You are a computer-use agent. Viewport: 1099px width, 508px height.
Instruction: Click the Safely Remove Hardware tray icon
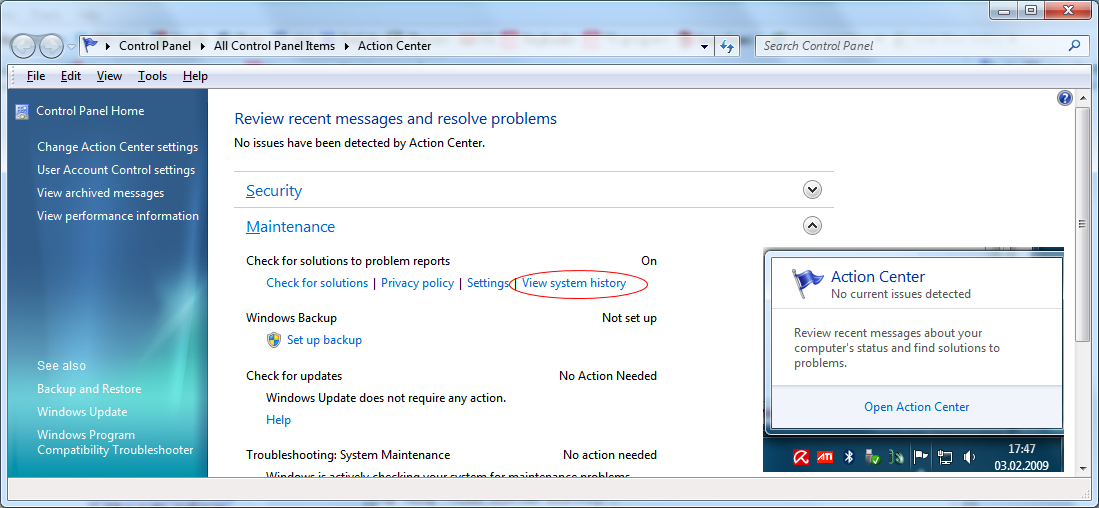873,458
